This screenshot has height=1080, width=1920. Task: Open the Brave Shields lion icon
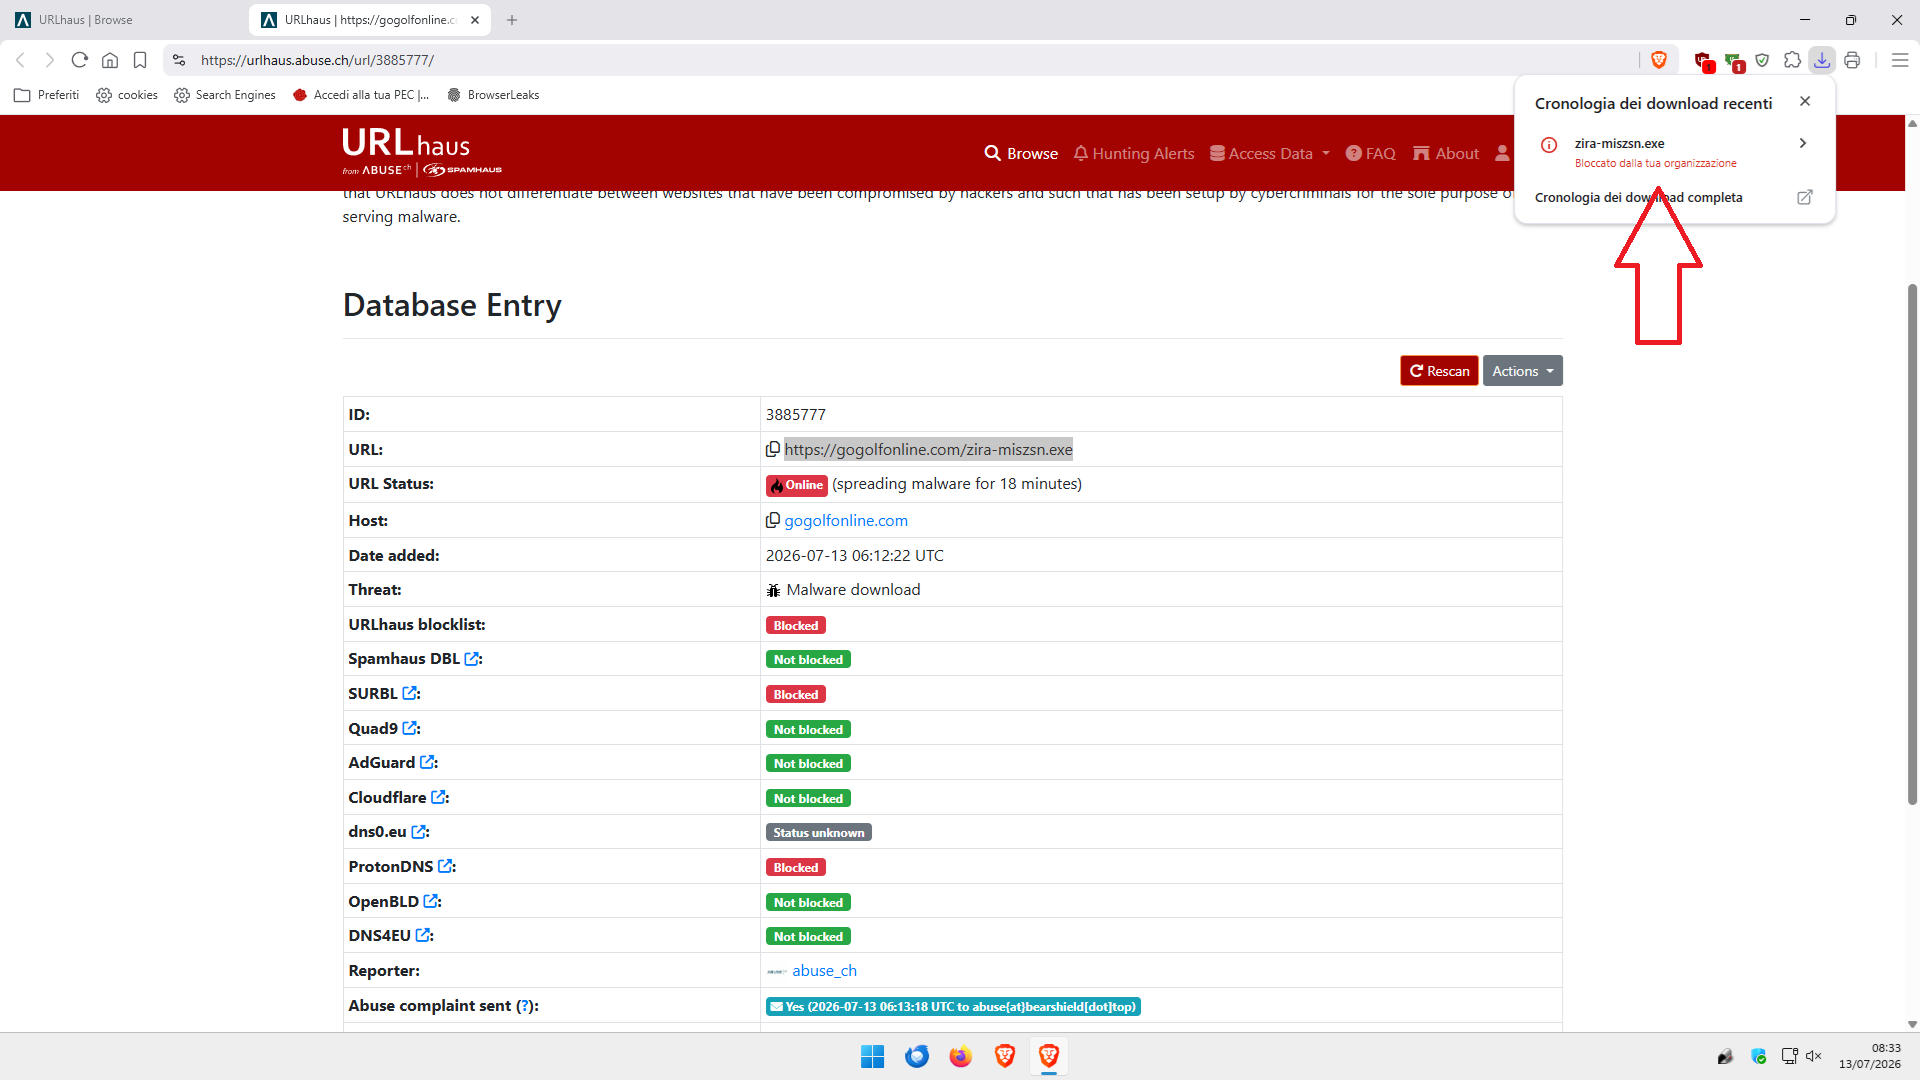1659,60
